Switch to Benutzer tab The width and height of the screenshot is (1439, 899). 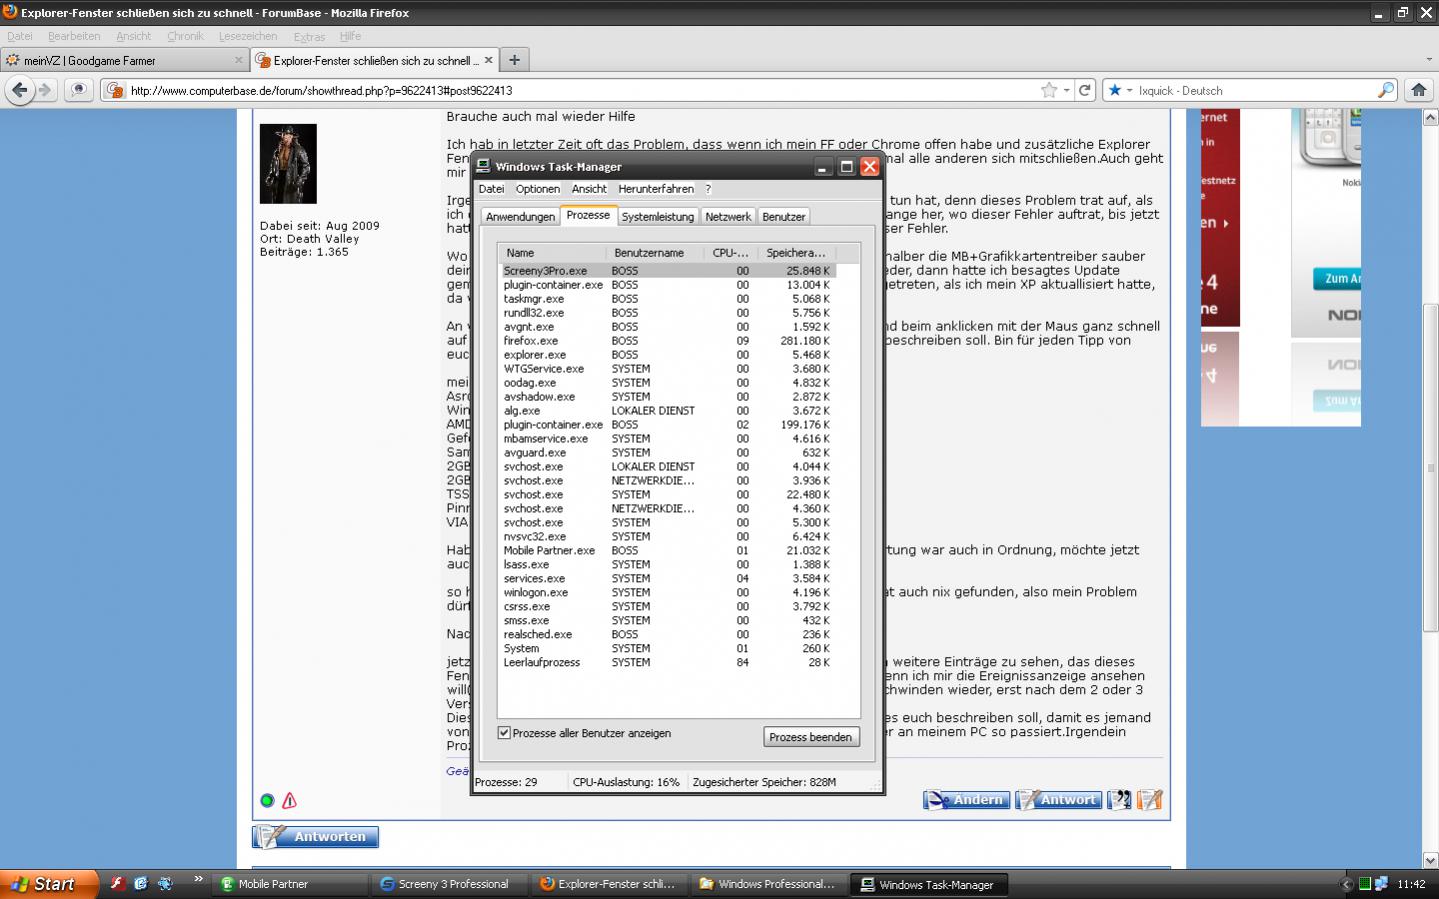pyautogui.click(x=784, y=217)
